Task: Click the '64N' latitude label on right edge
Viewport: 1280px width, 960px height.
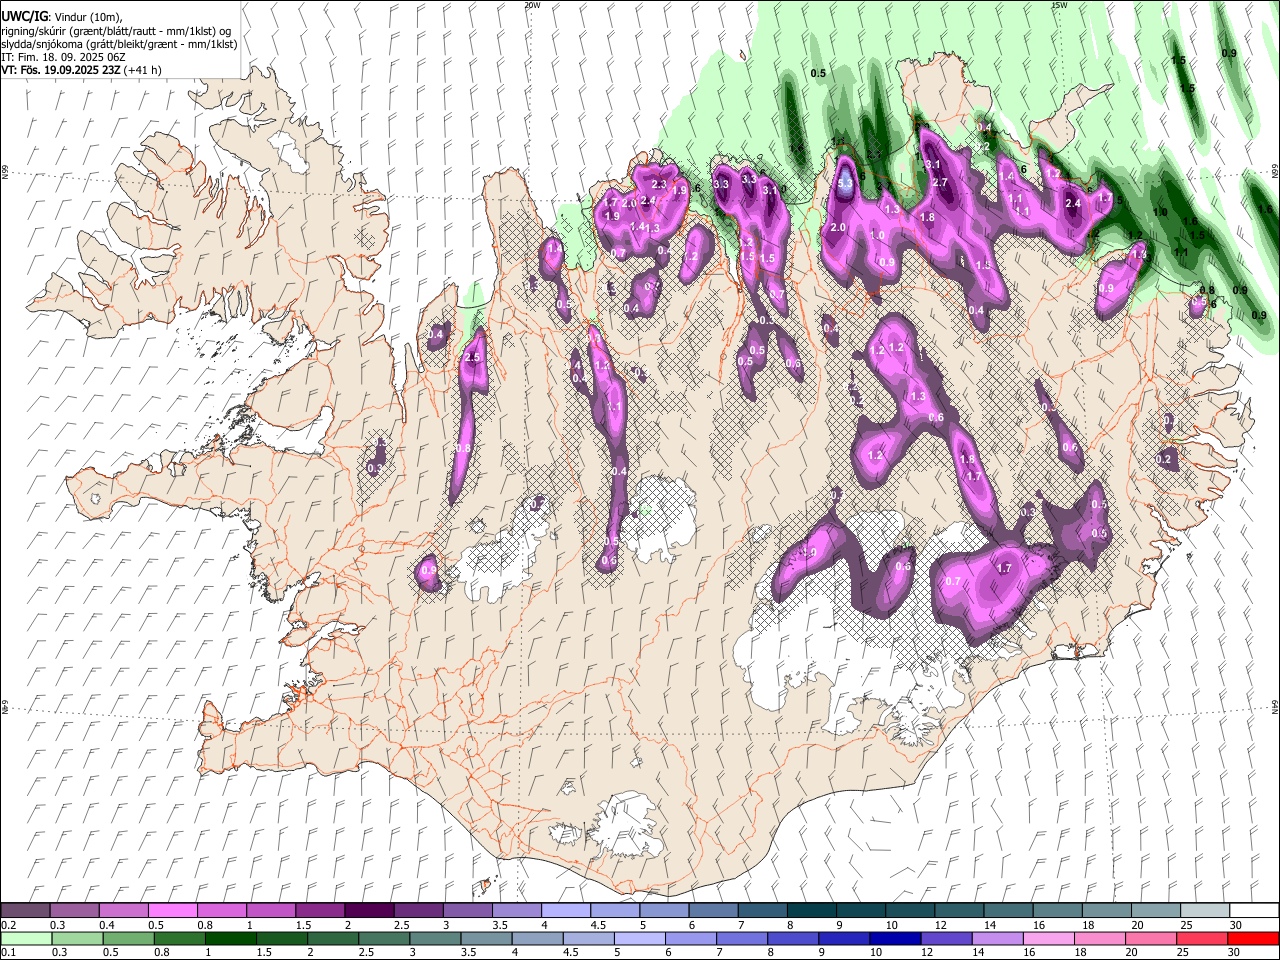Action: 1275,706
